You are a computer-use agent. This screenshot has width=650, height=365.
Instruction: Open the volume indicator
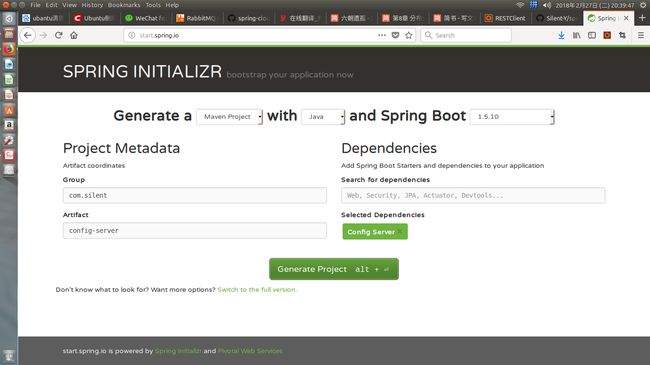coord(547,5)
